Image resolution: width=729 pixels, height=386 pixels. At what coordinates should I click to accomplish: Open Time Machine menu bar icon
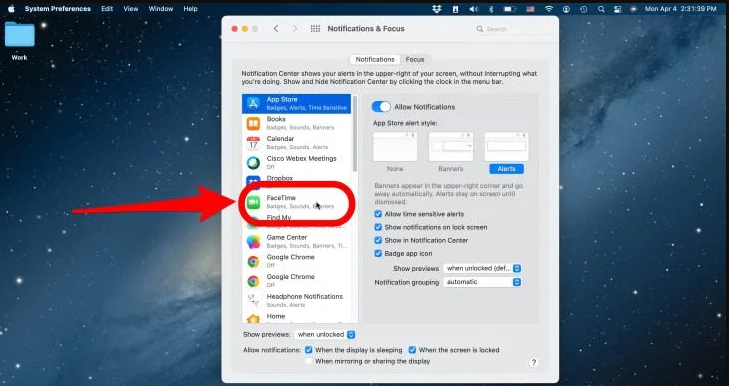point(583,9)
